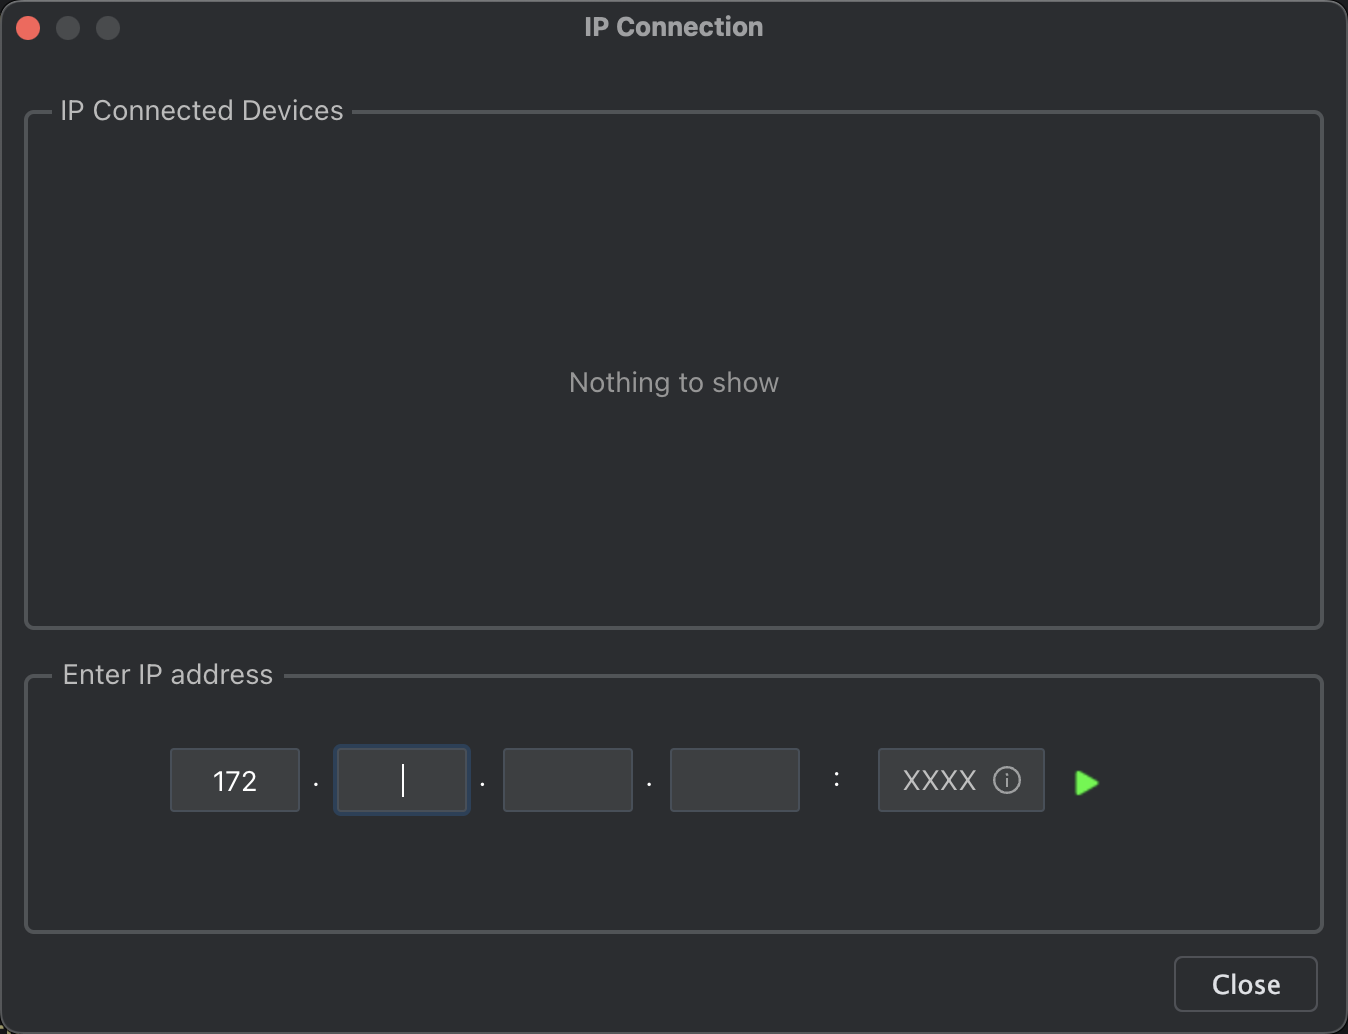Select the third IP octet field

[568, 780]
